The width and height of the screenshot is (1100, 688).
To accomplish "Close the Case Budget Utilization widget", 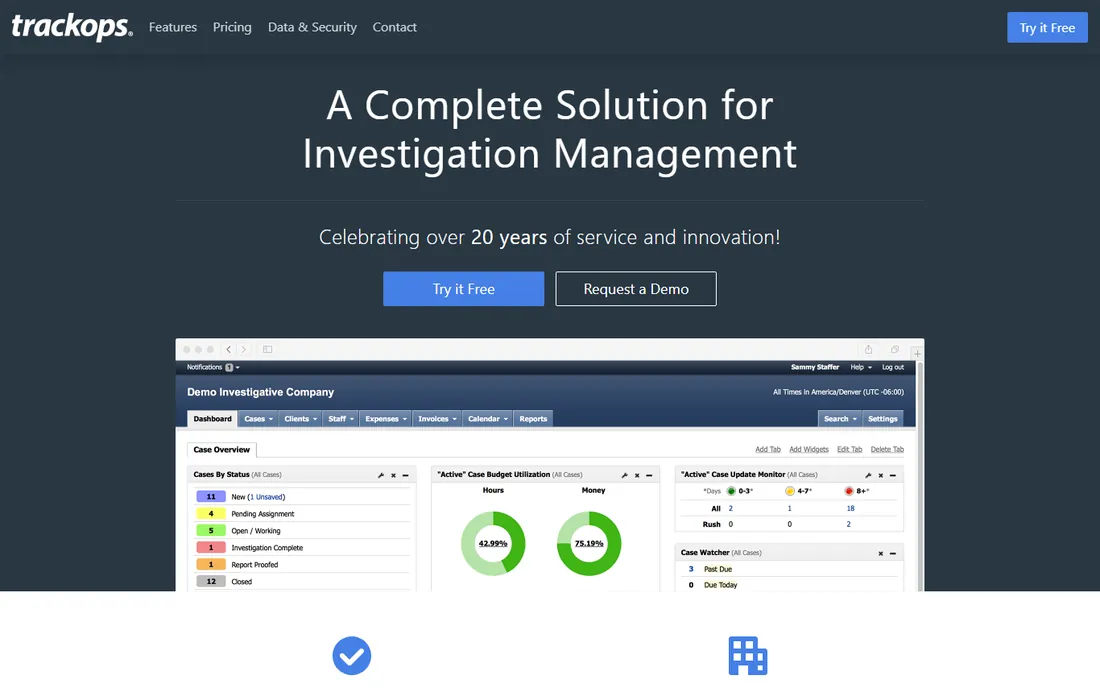I will coord(637,475).
